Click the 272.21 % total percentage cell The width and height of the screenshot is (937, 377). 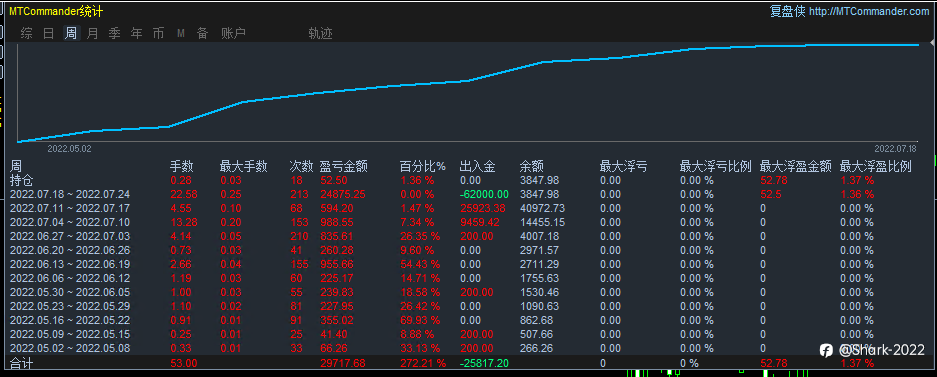423,363
